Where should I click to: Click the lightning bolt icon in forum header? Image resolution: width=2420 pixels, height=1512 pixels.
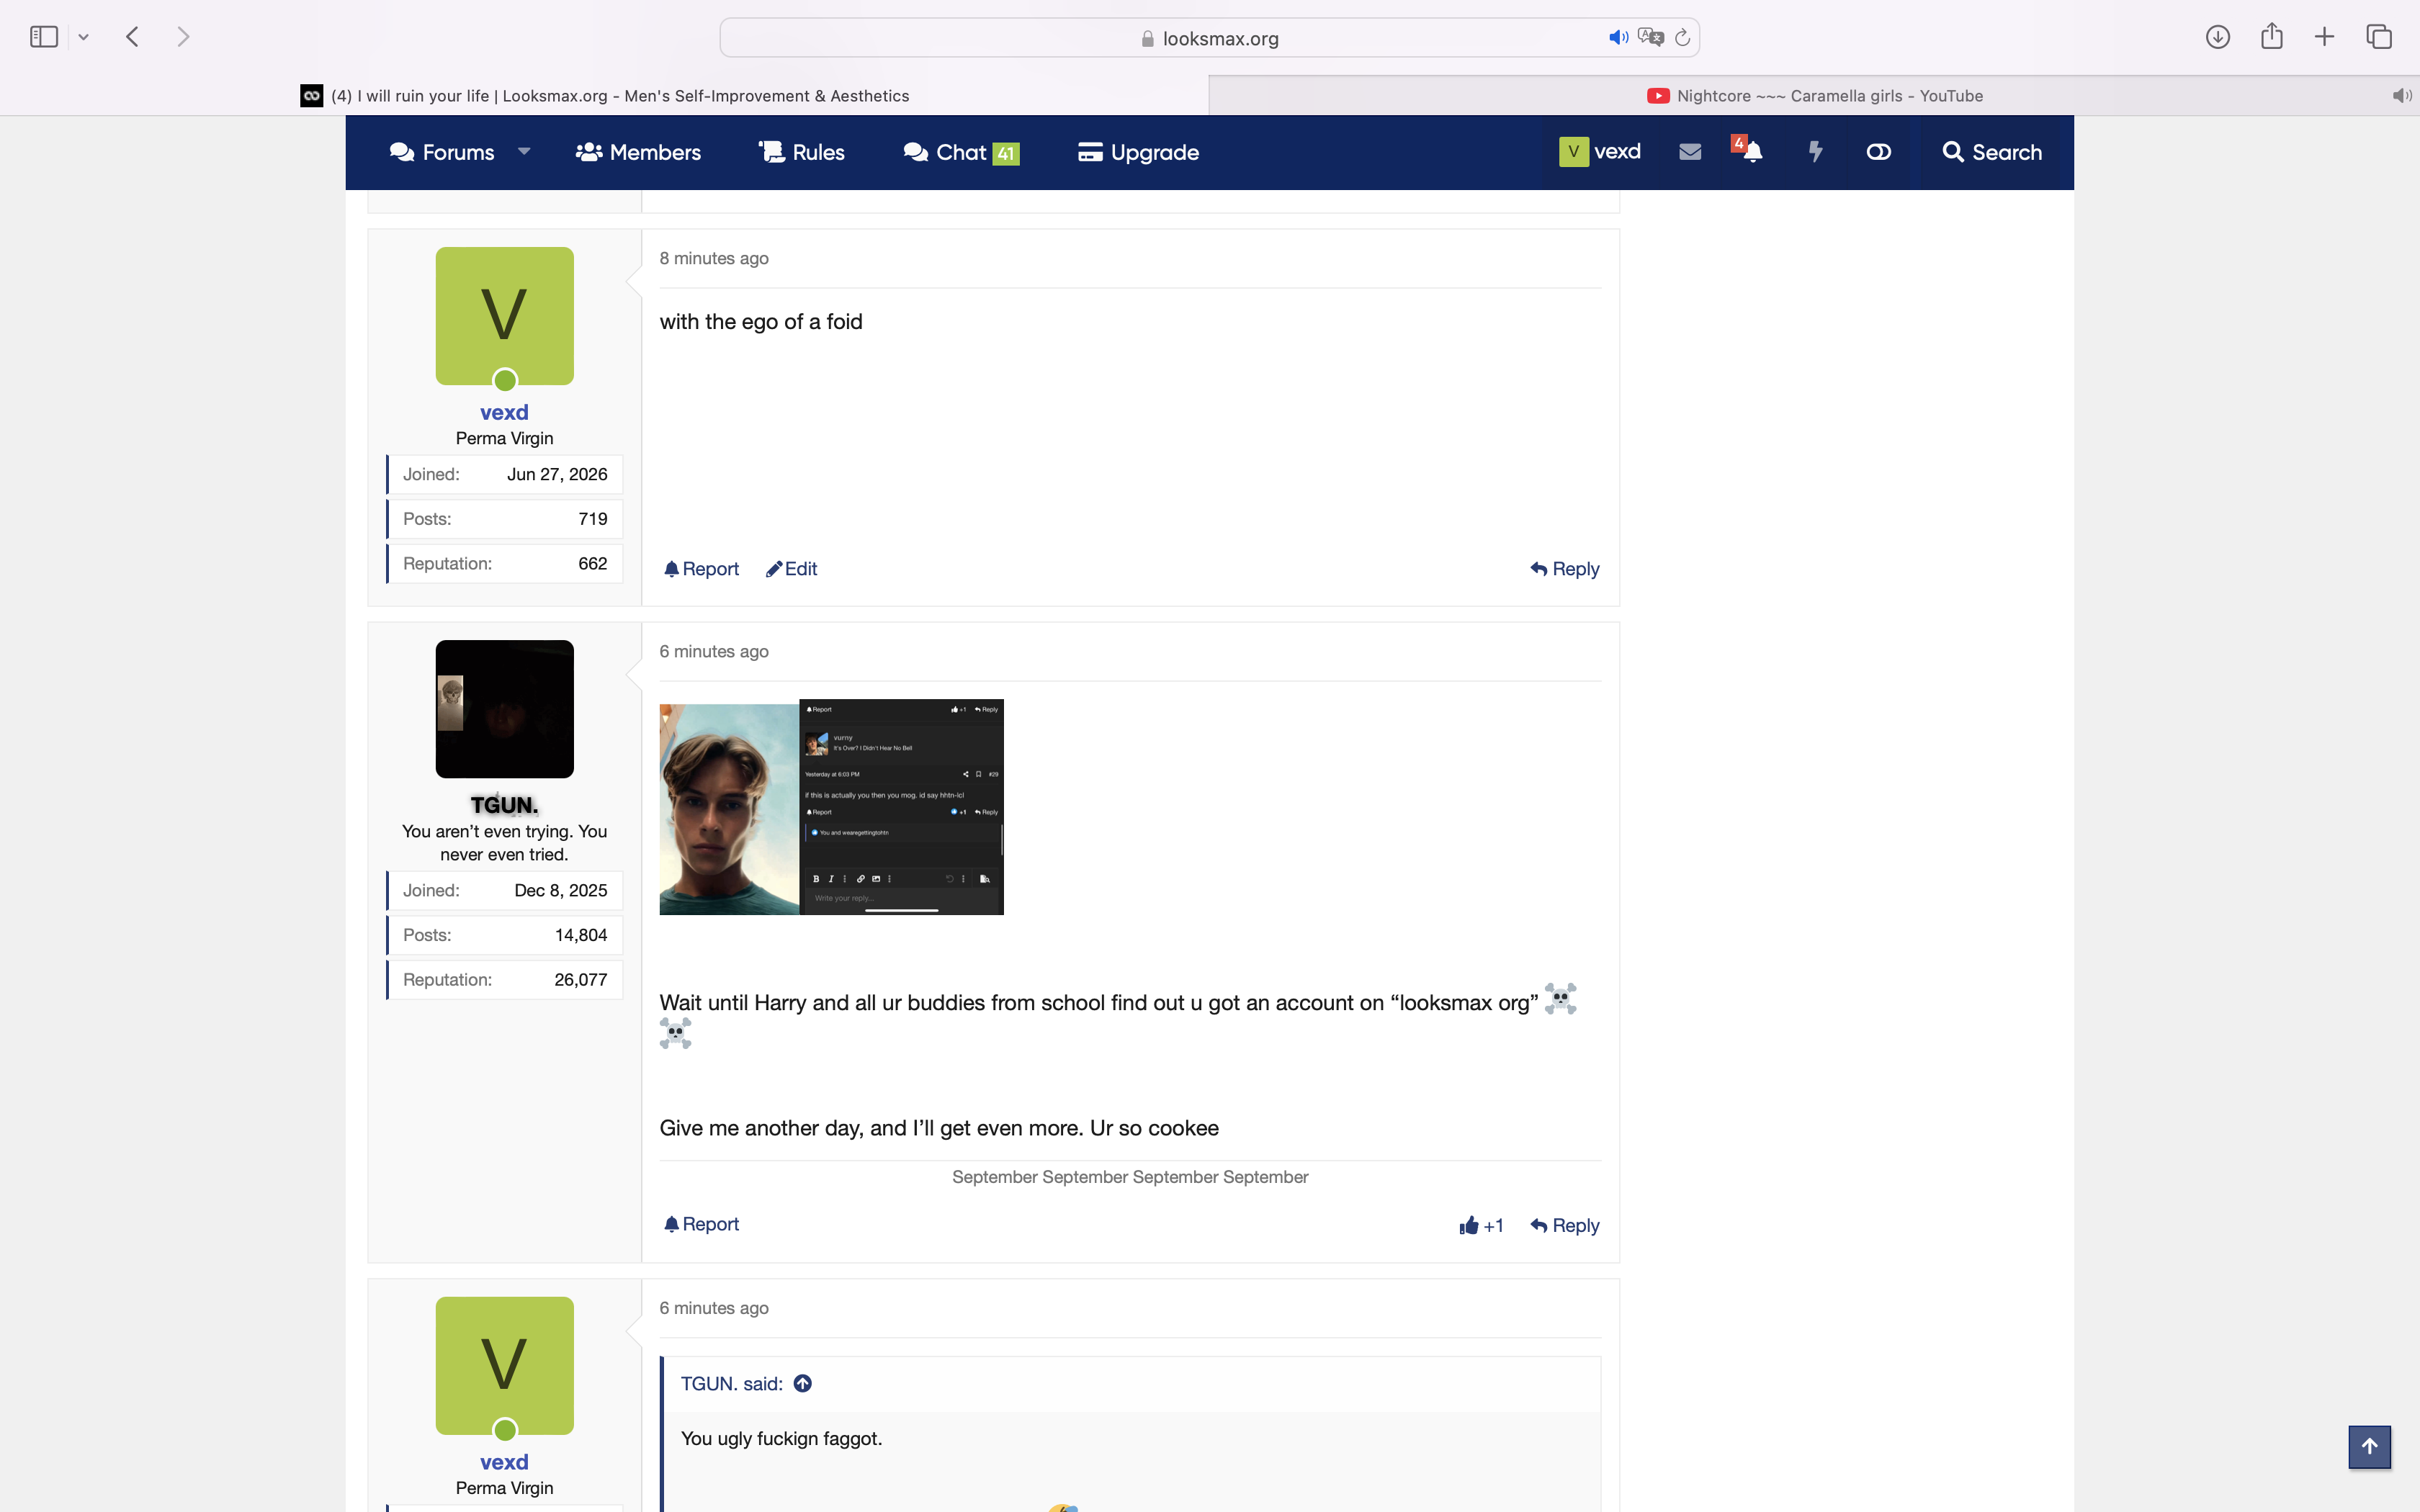coord(1815,152)
